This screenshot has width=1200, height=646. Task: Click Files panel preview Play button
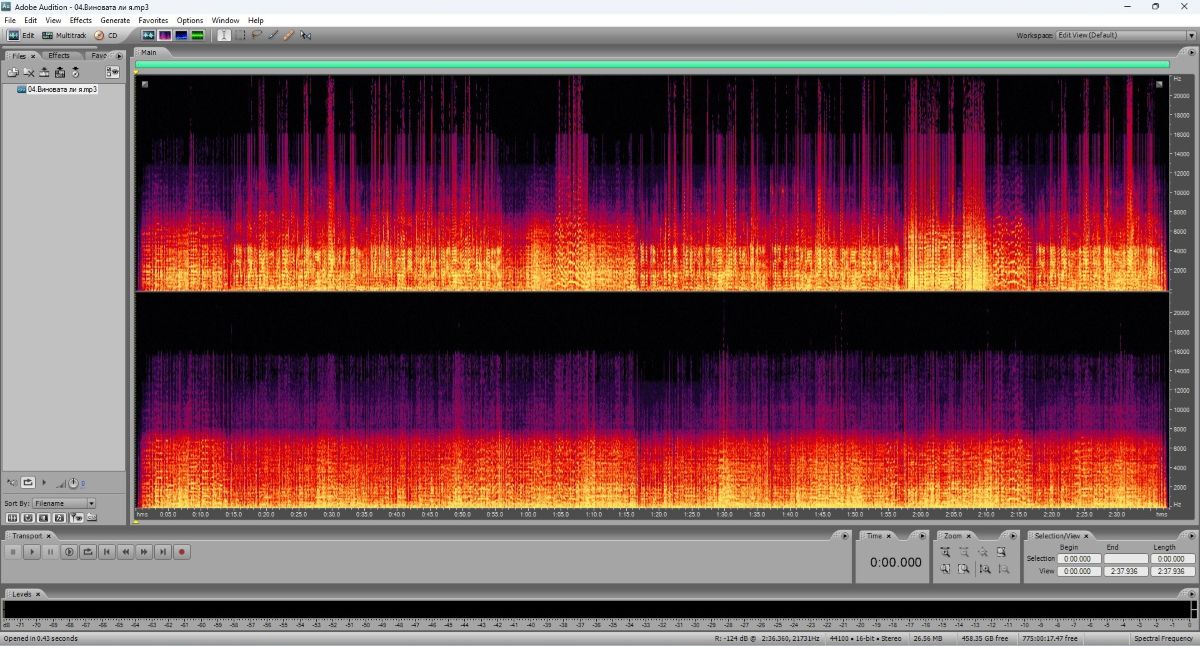(44, 483)
